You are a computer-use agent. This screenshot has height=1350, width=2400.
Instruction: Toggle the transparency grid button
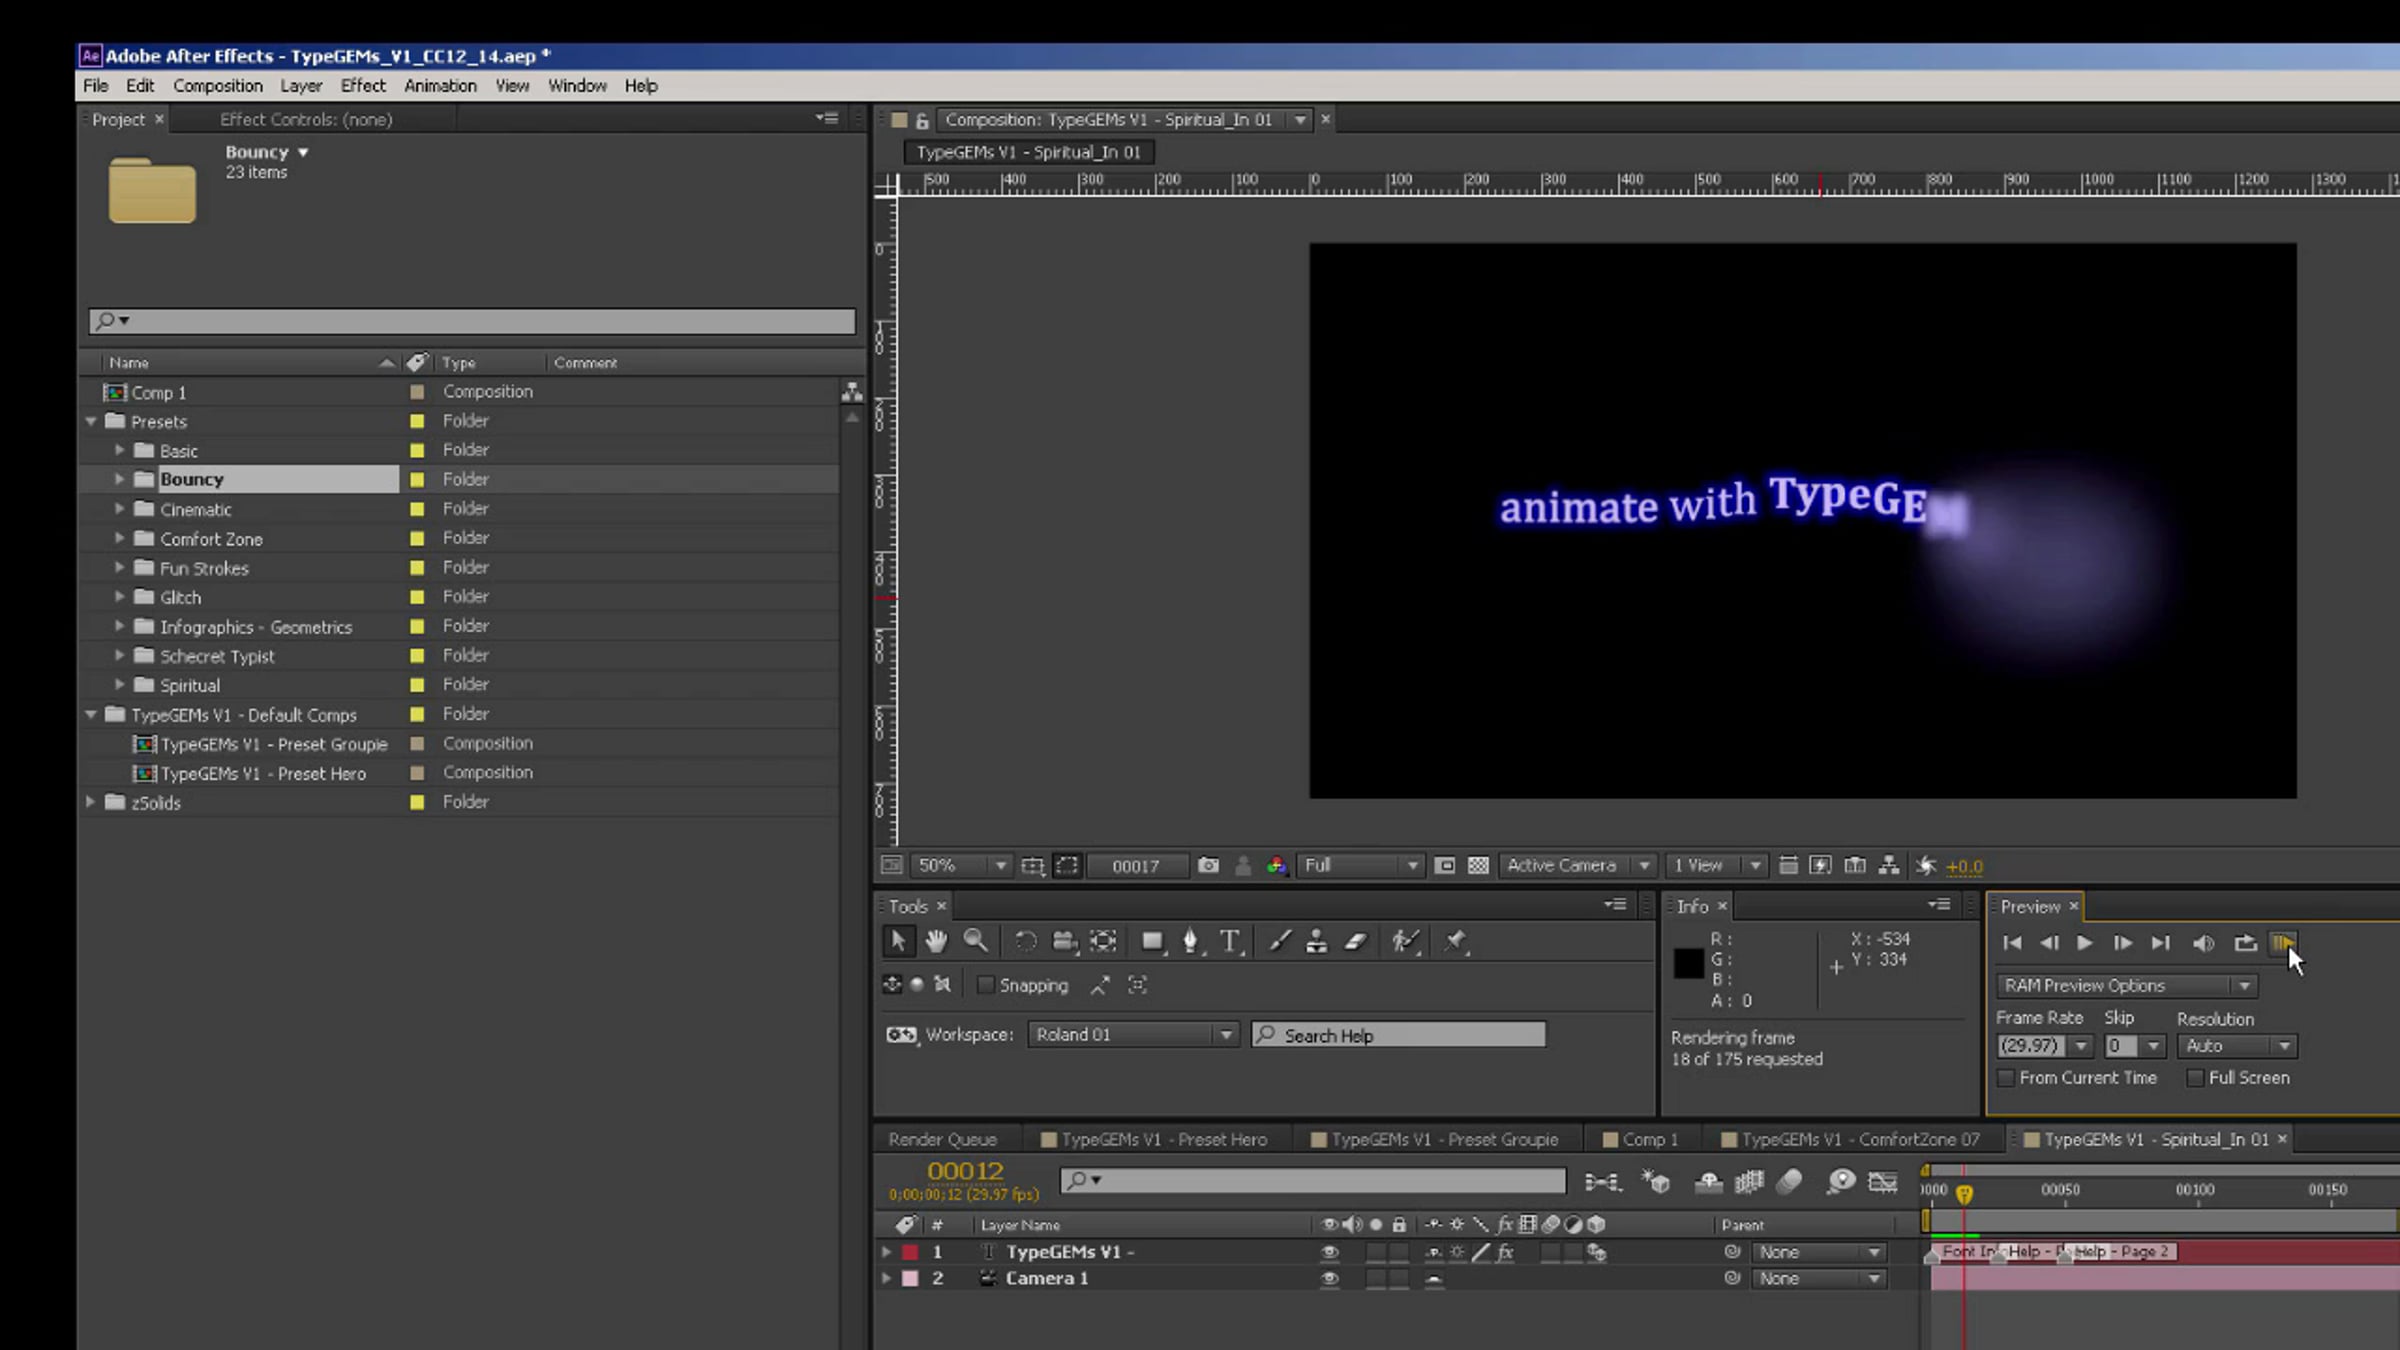coord(1478,866)
